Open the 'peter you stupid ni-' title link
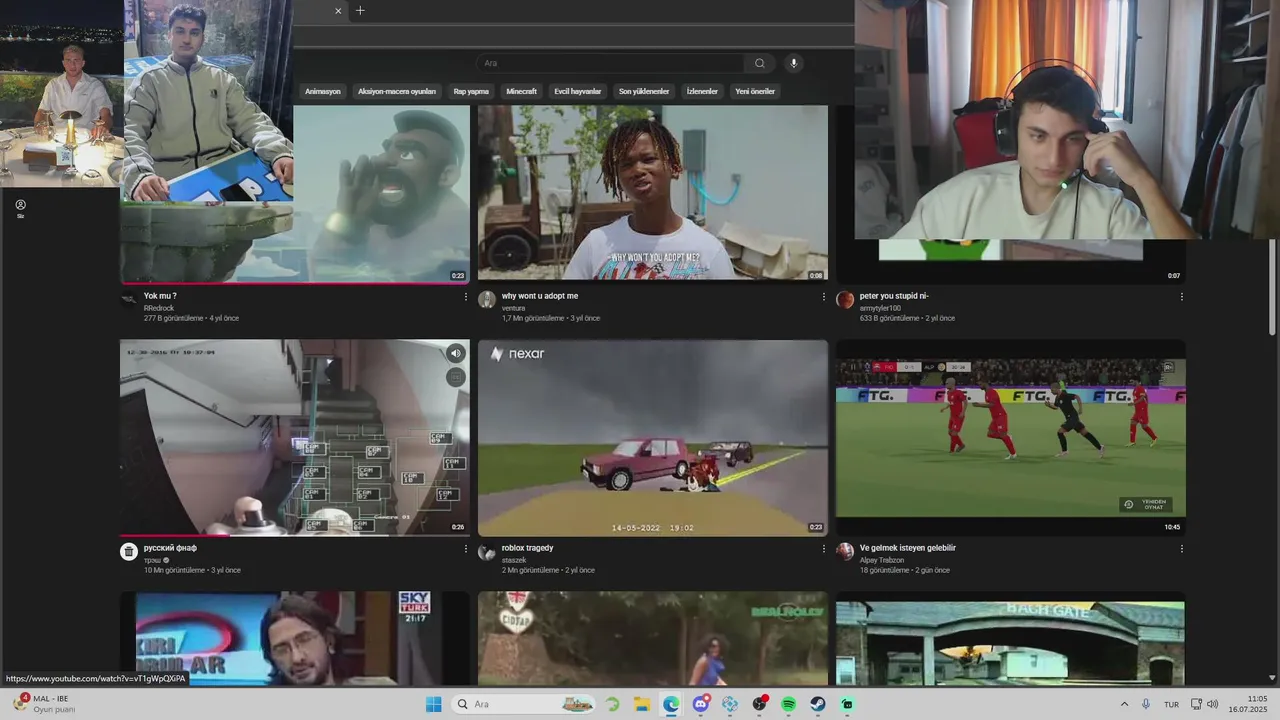The width and height of the screenshot is (1280, 720). (x=894, y=296)
